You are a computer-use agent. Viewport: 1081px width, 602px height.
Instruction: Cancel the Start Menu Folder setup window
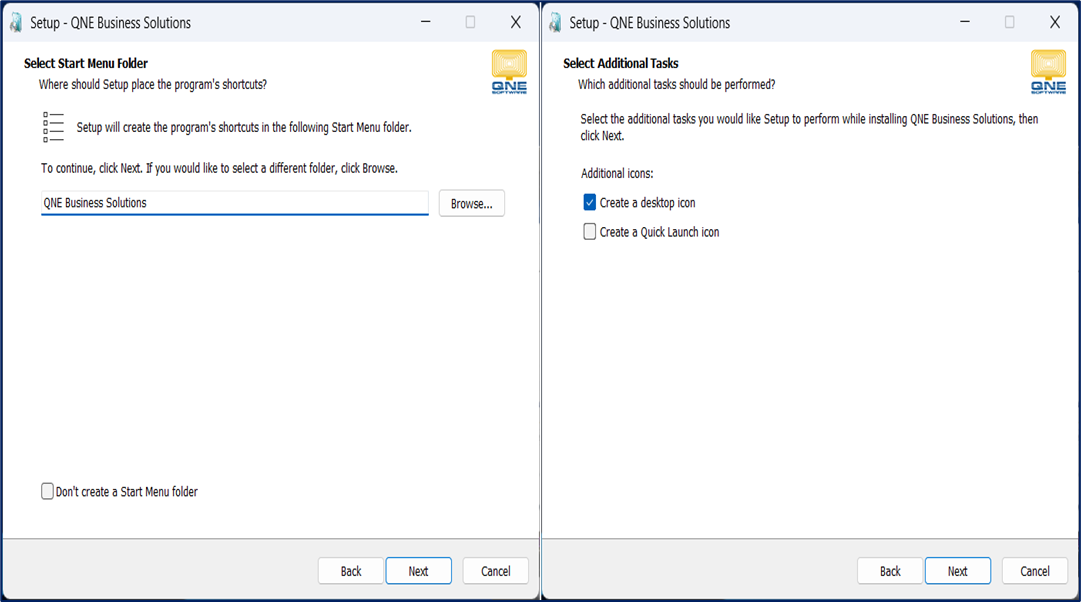click(496, 571)
